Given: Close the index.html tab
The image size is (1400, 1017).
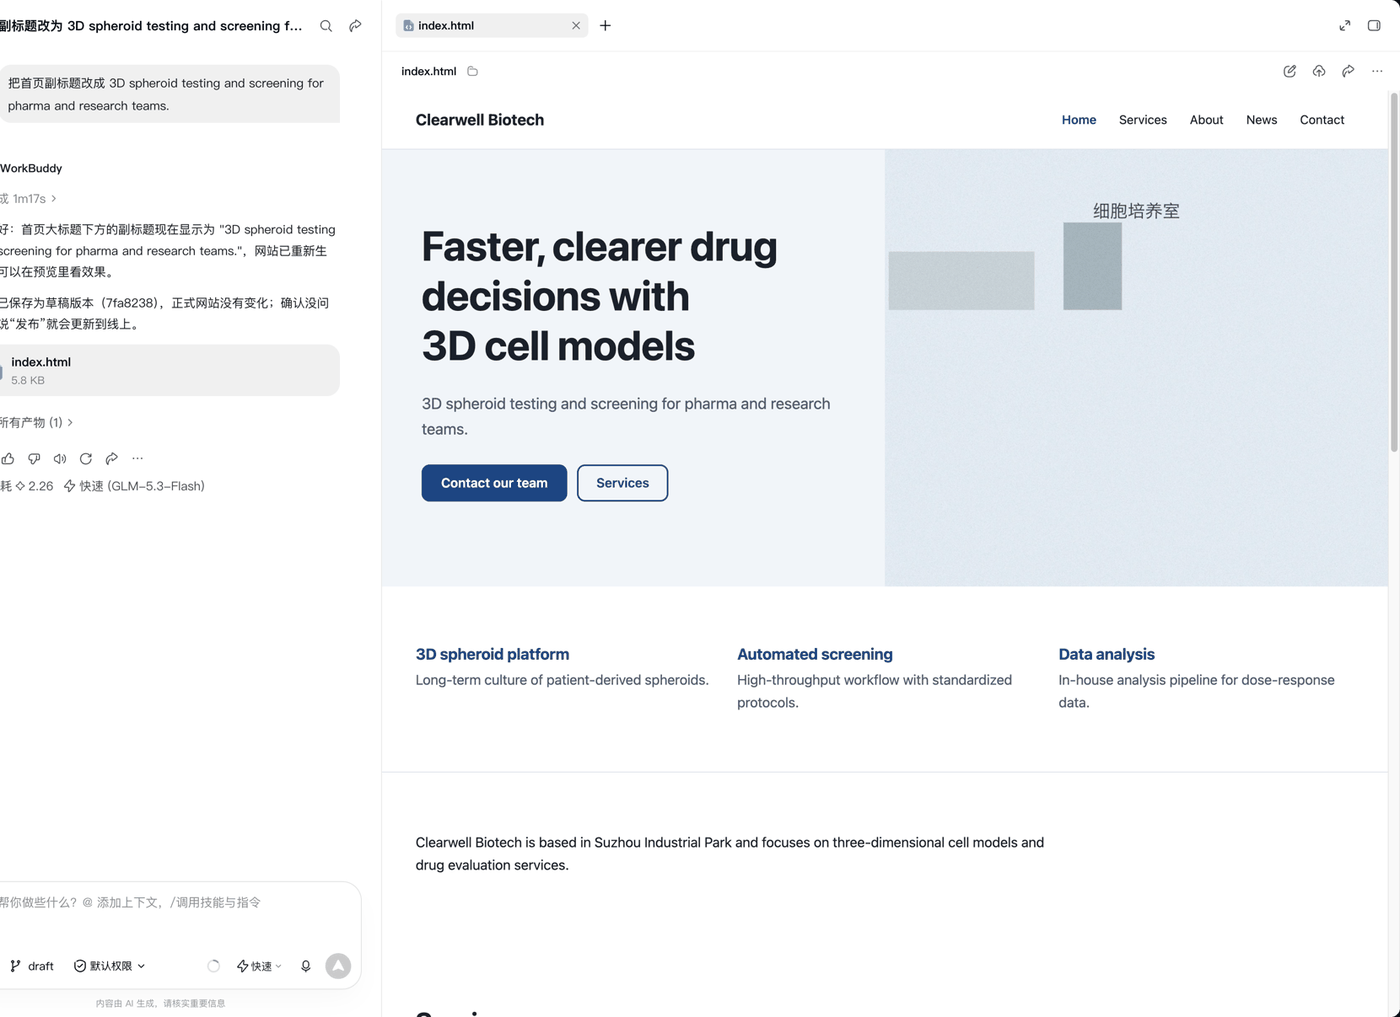Looking at the screenshot, I should 576,26.
